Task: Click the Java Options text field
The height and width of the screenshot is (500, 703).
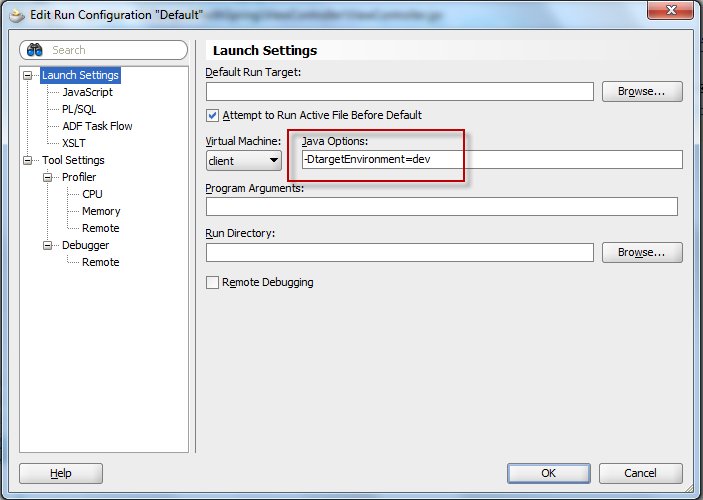Action: 492,160
